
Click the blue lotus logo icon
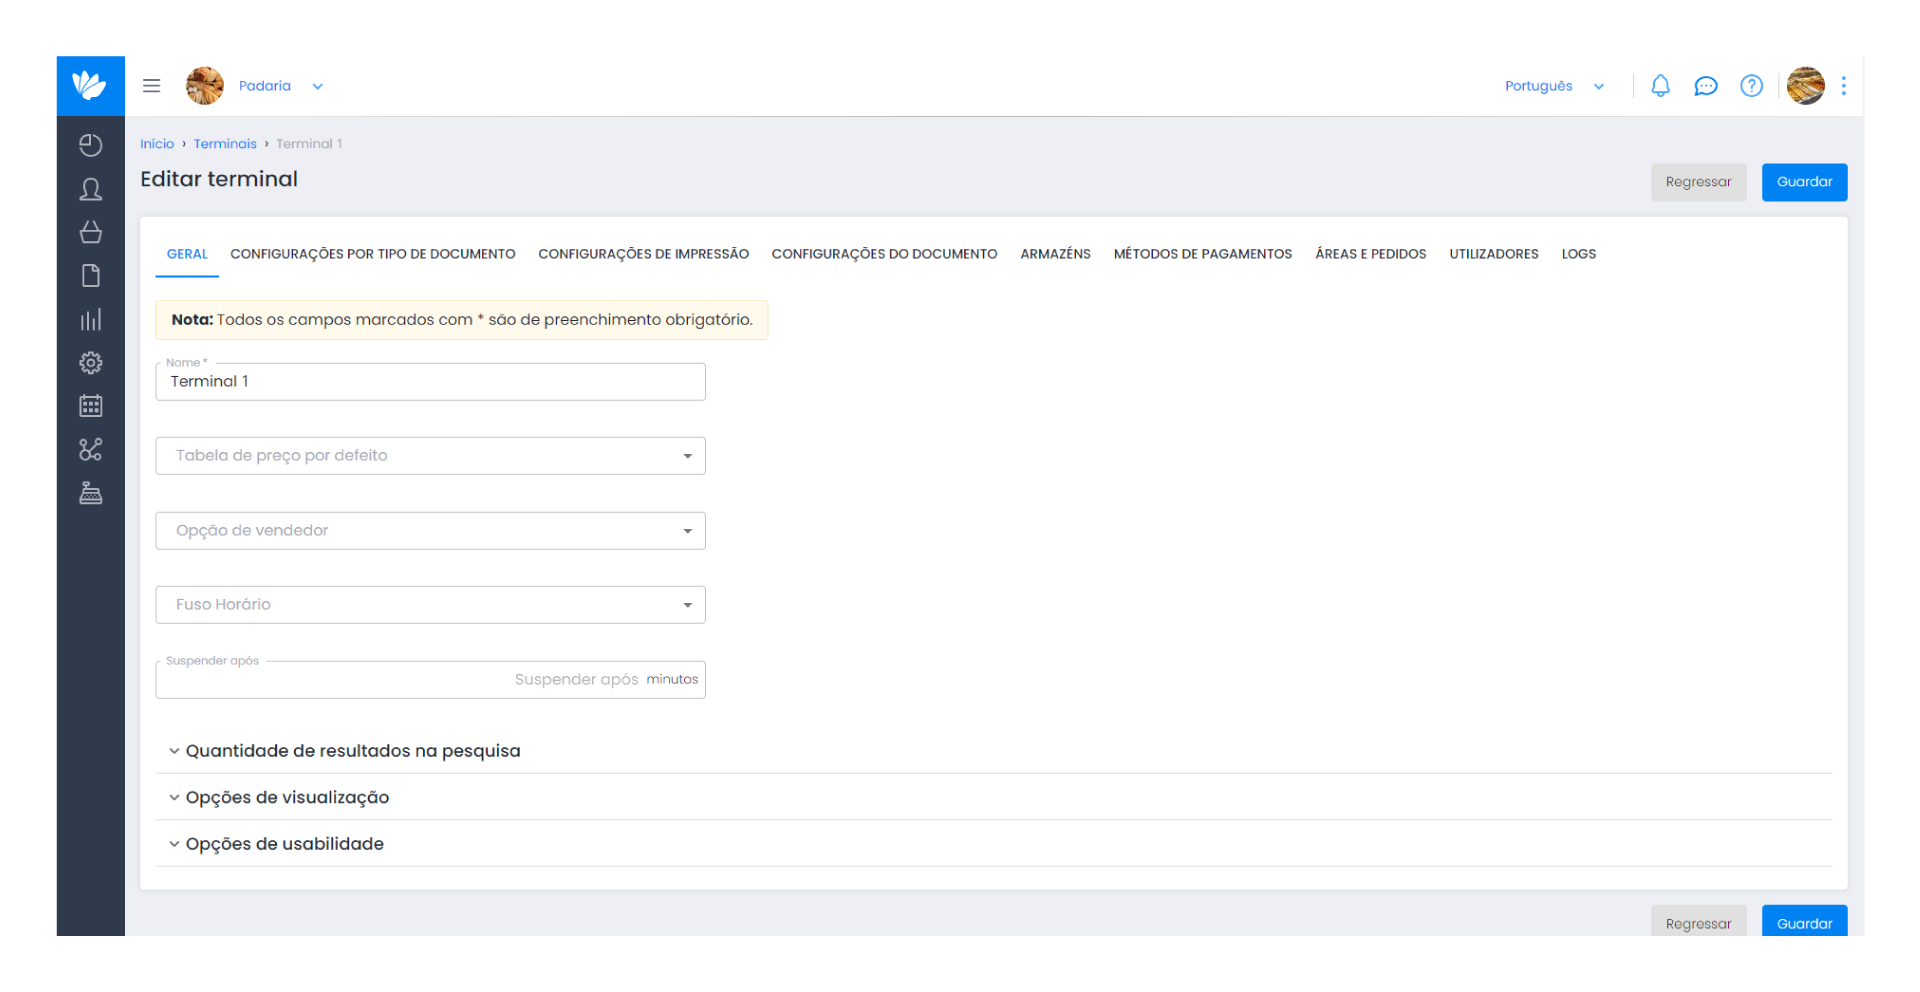click(90, 86)
